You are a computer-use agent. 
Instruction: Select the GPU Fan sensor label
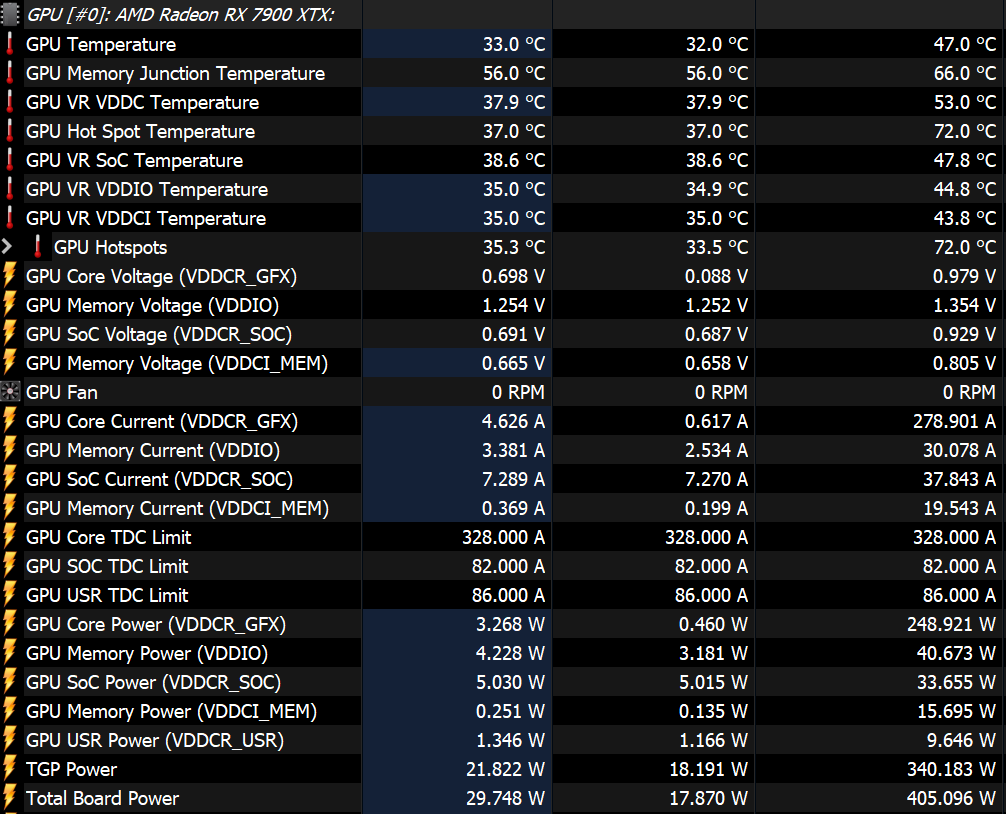tap(62, 392)
